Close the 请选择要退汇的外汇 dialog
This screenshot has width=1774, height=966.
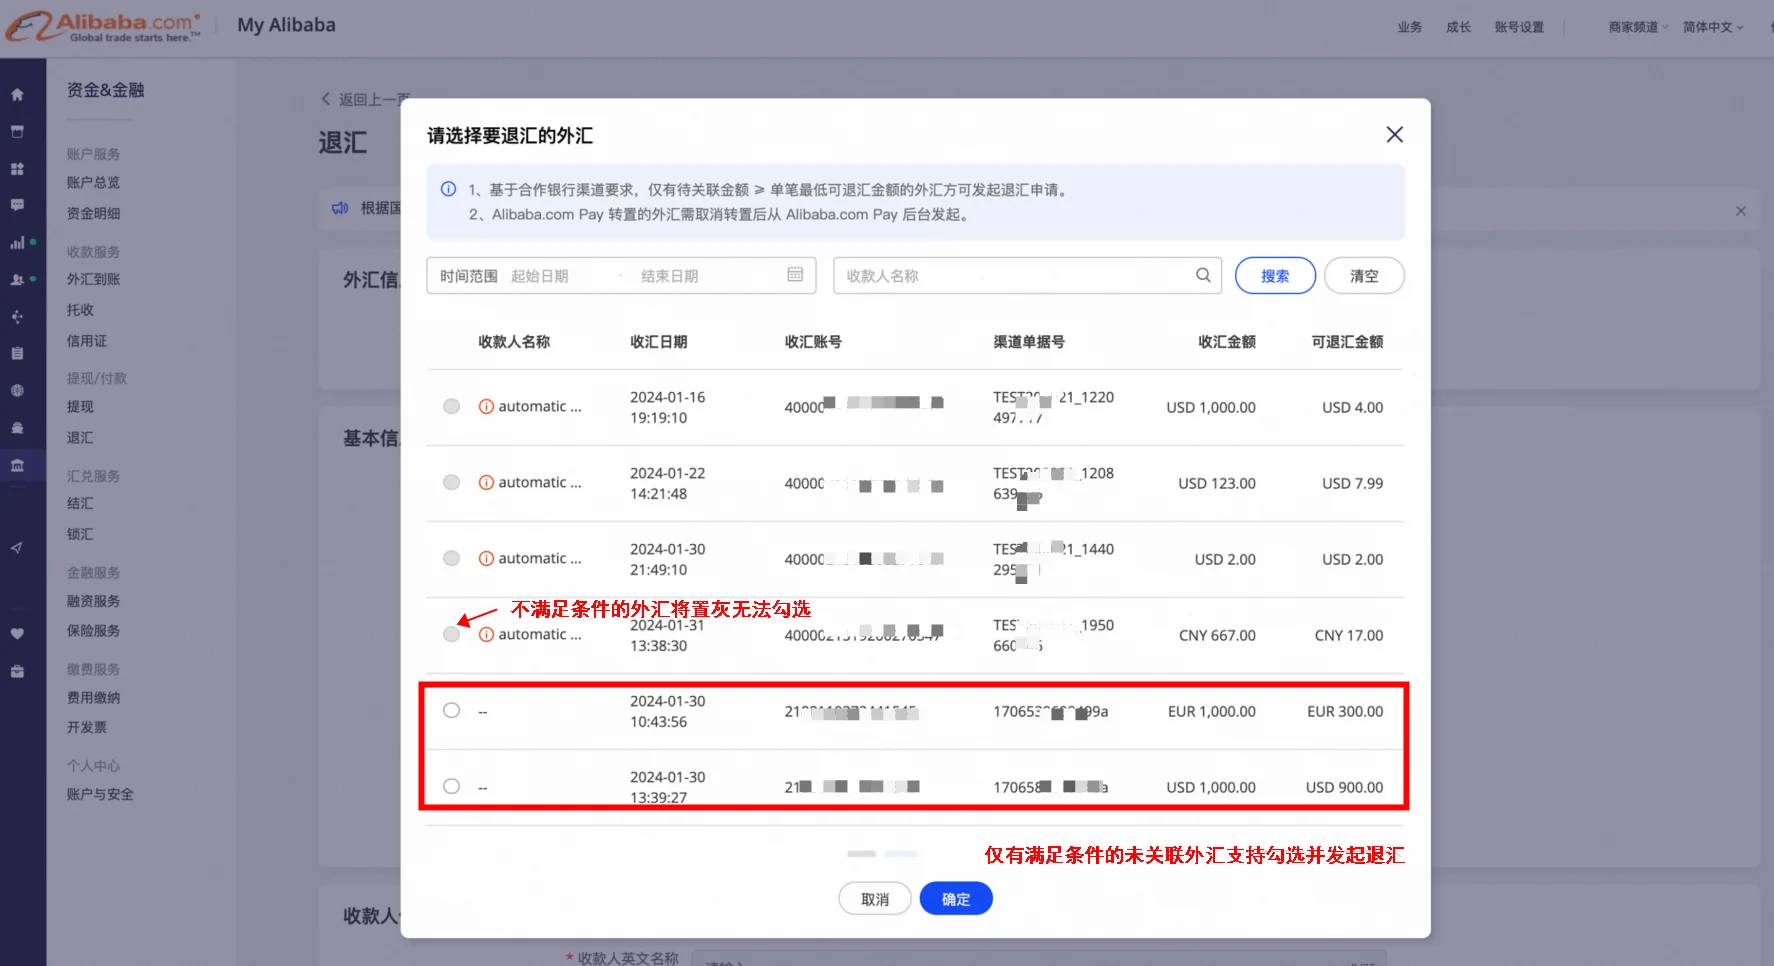pos(1394,135)
